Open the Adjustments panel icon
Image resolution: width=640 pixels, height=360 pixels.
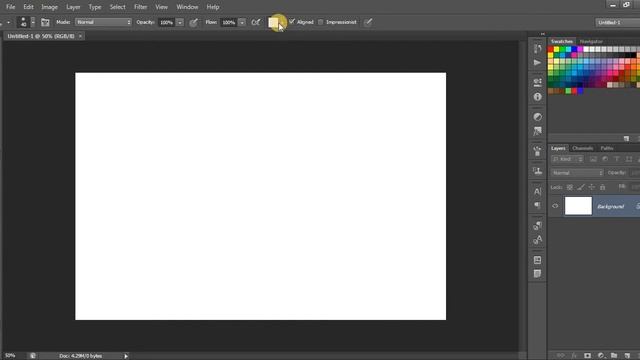click(x=537, y=117)
